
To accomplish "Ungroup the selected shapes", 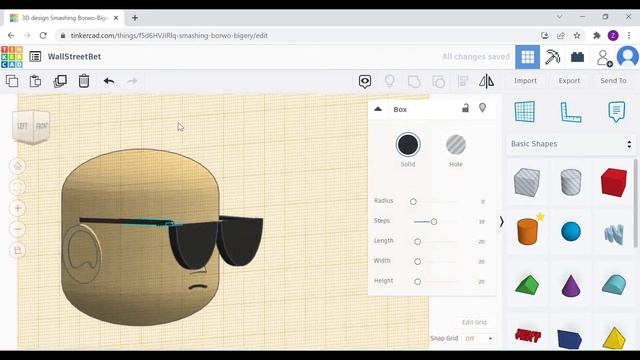I will (438, 81).
